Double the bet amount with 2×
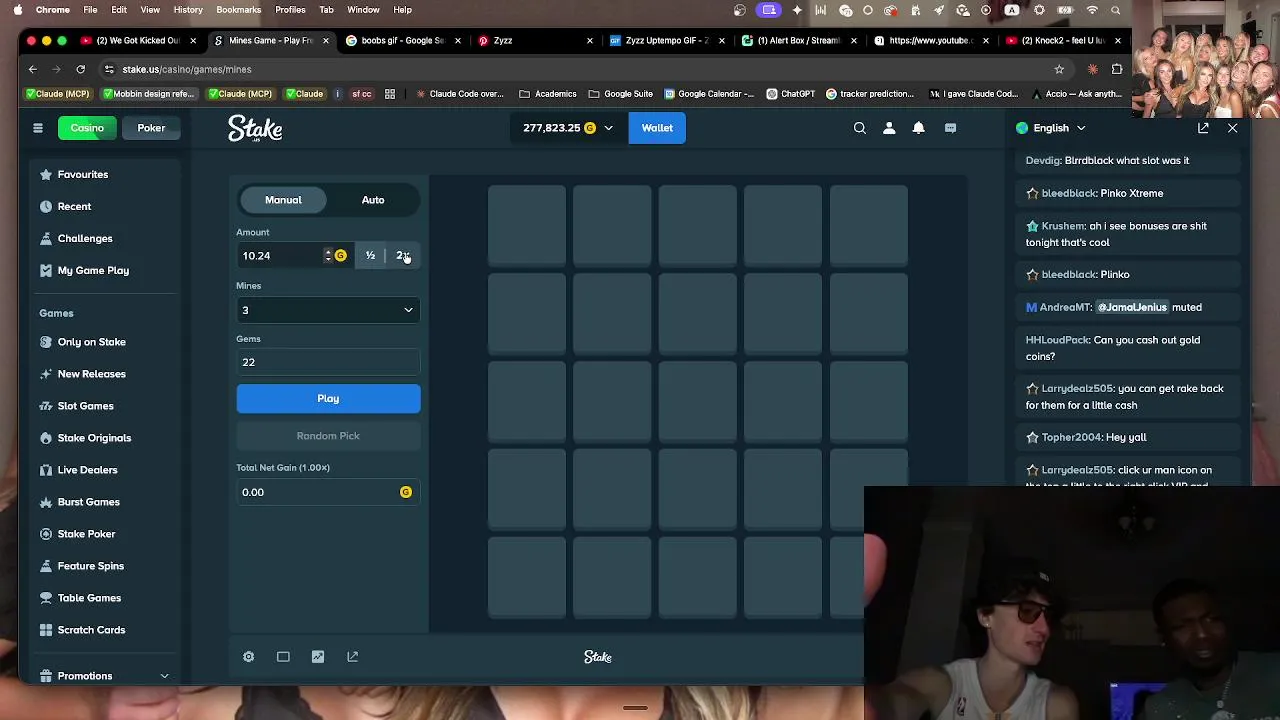The width and height of the screenshot is (1280, 720). 402,256
